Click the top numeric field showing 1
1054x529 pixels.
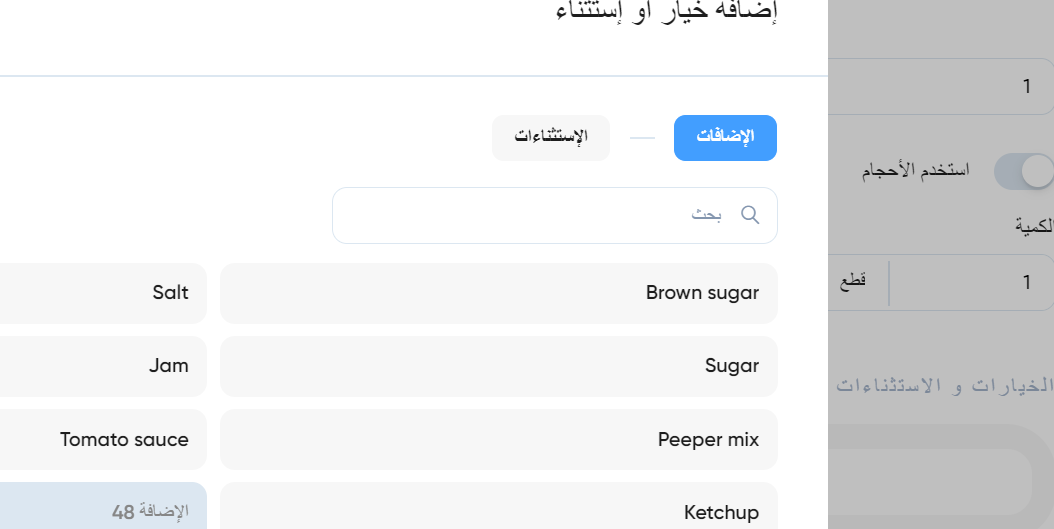coord(941,86)
